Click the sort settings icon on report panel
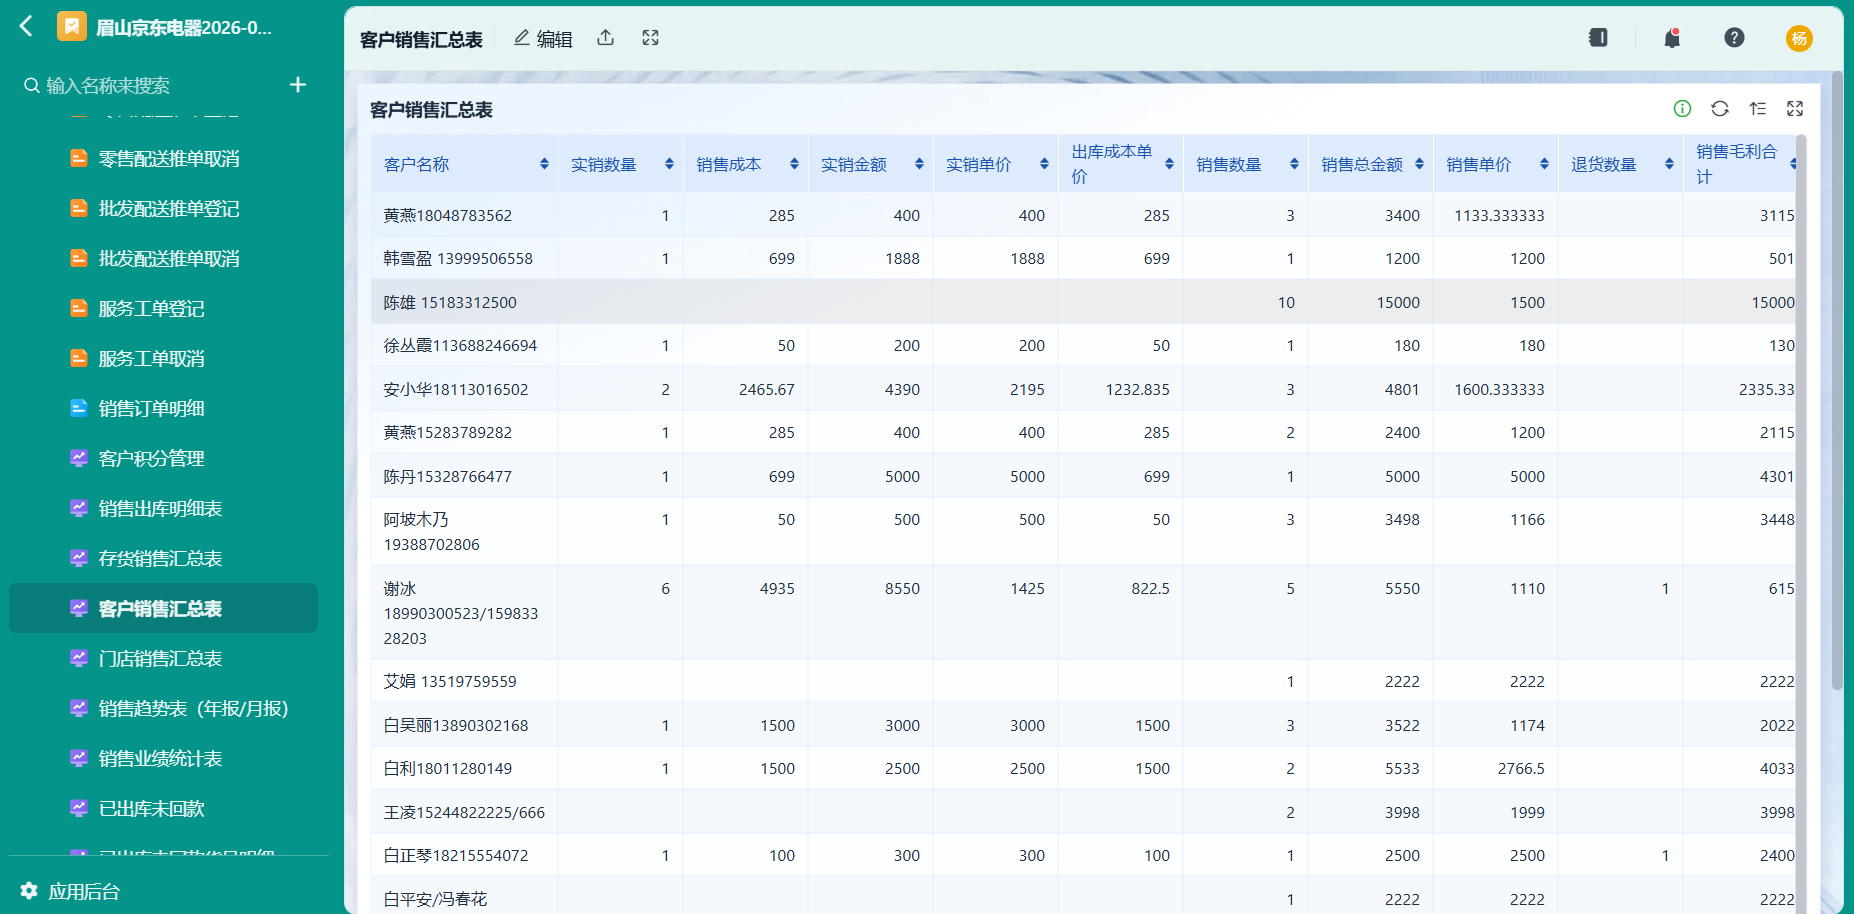 [1758, 109]
